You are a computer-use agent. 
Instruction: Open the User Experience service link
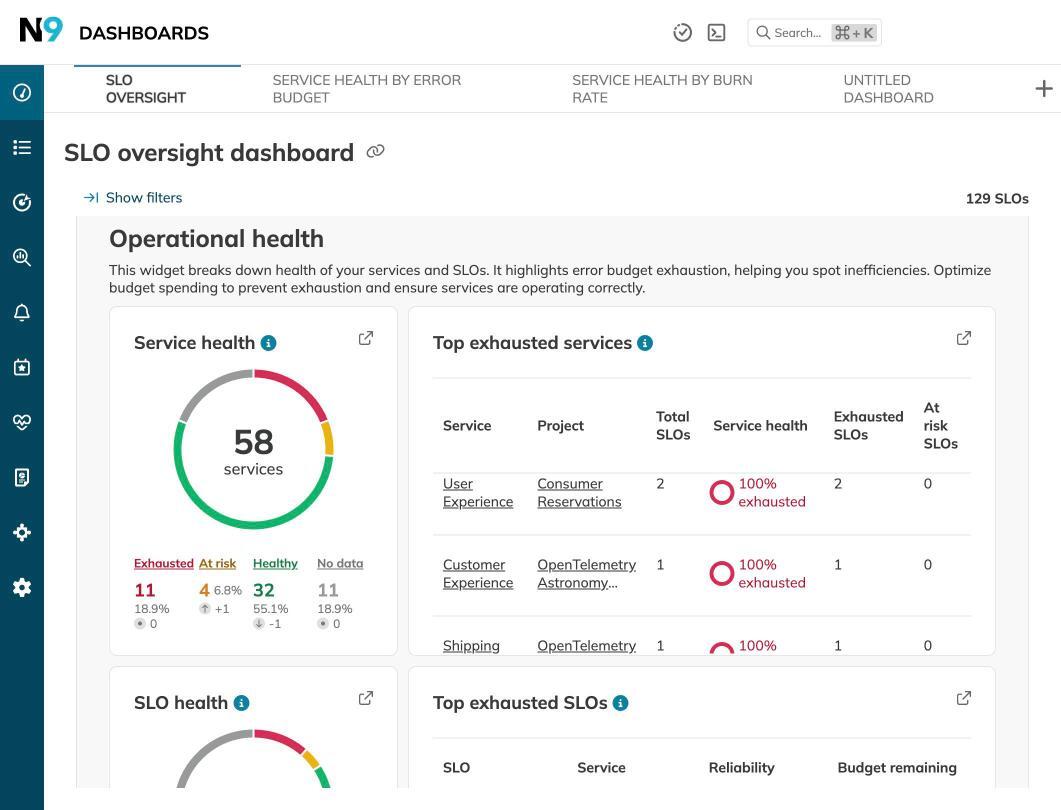tap(477, 491)
